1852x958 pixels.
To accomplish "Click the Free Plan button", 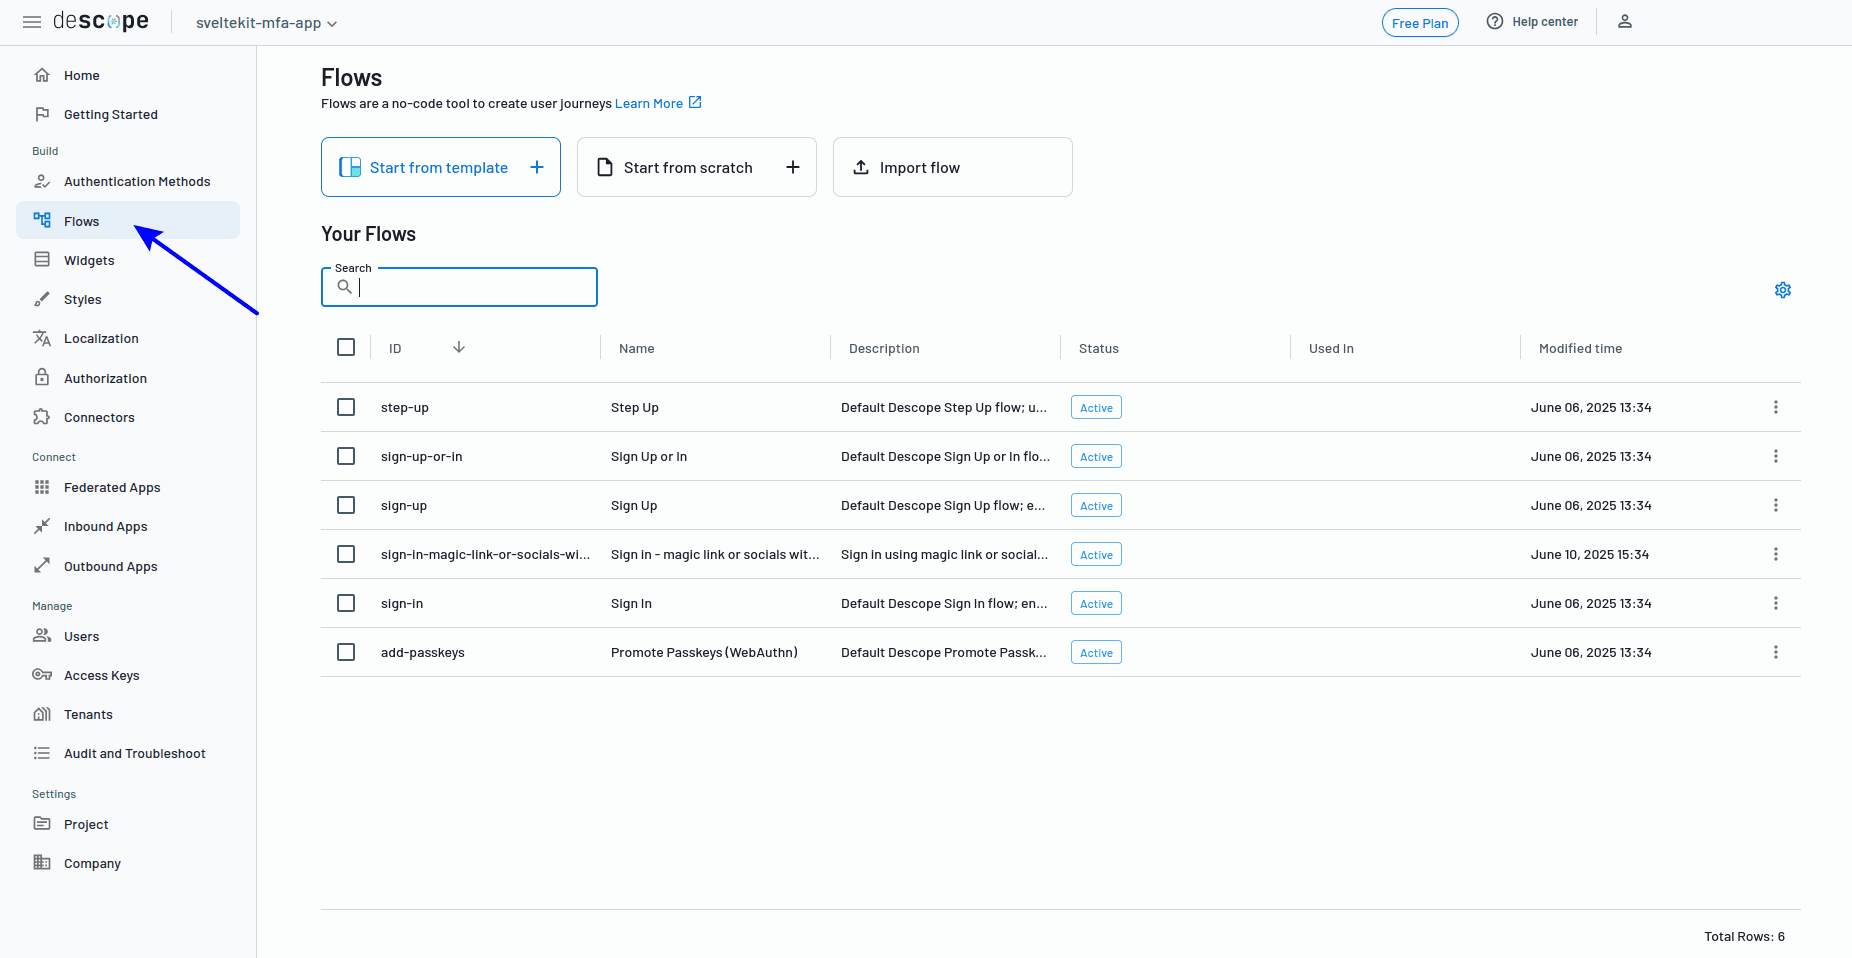I will coord(1419,23).
